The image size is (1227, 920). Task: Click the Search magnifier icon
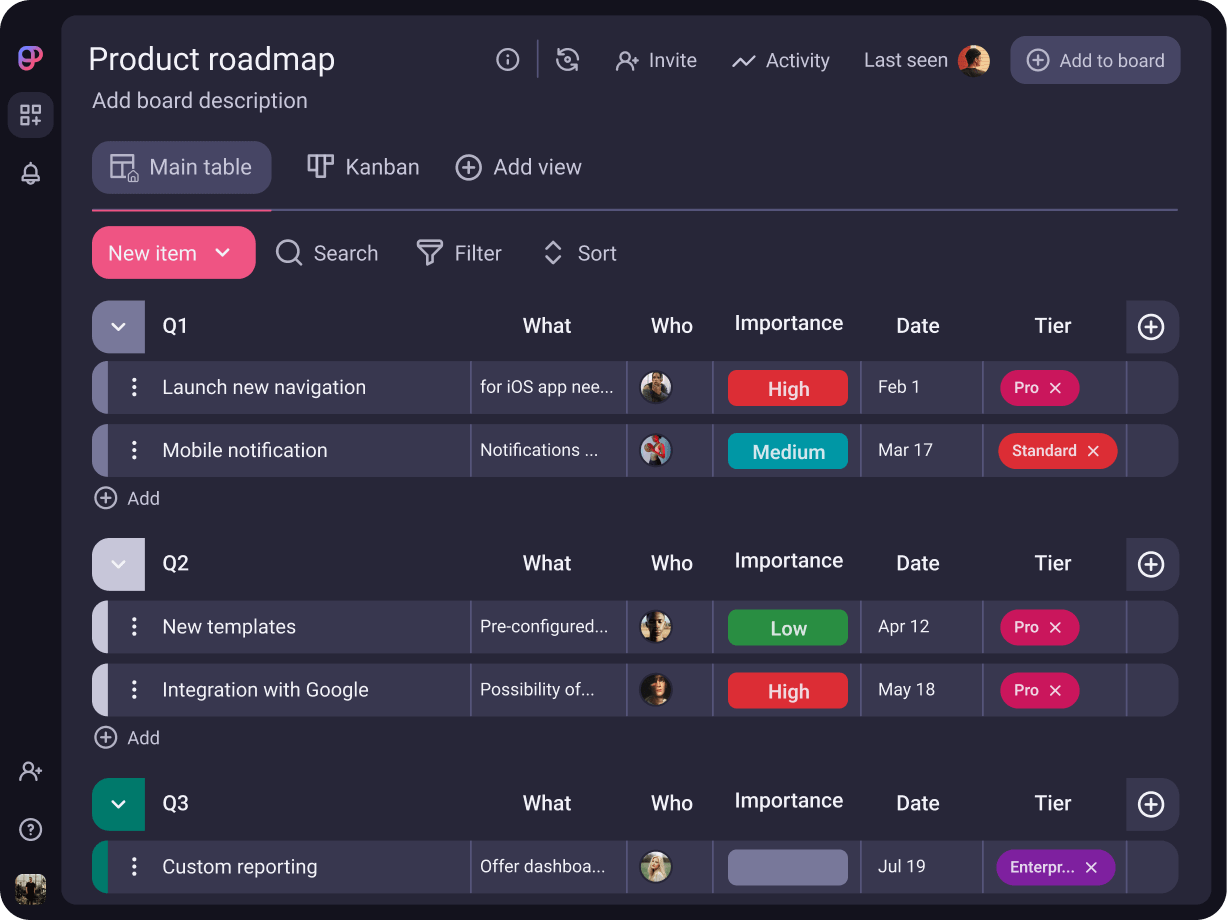(x=288, y=253)
